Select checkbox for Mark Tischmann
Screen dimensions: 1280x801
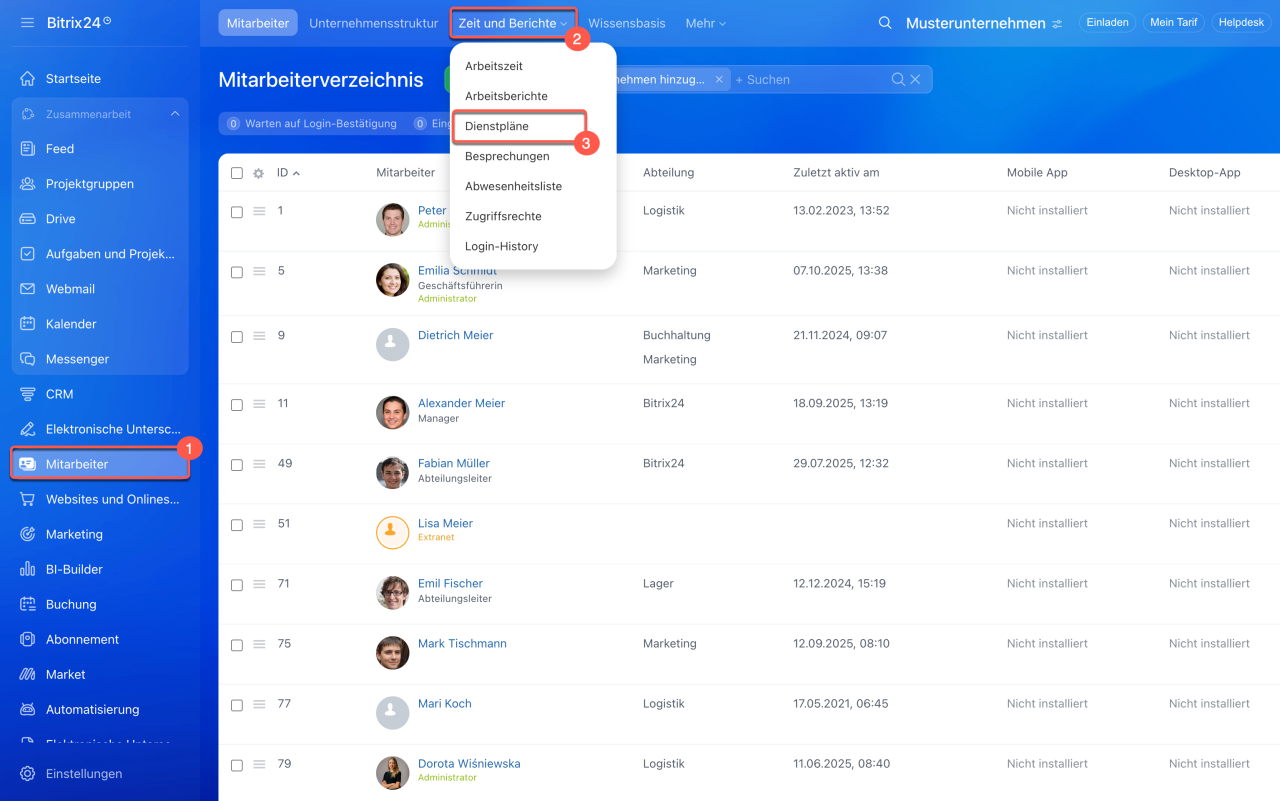[x=237, y=645]
